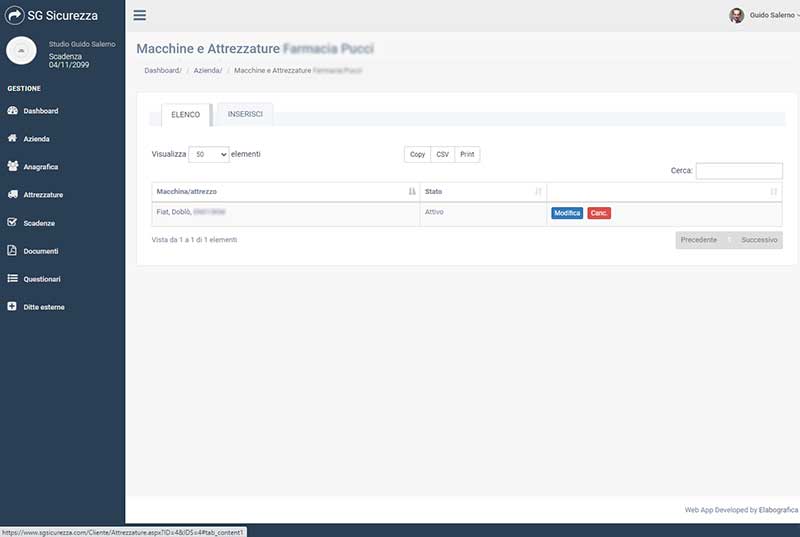Click the Vista da 1 a 1 text
800x537 pixels.
coord(194,240)
